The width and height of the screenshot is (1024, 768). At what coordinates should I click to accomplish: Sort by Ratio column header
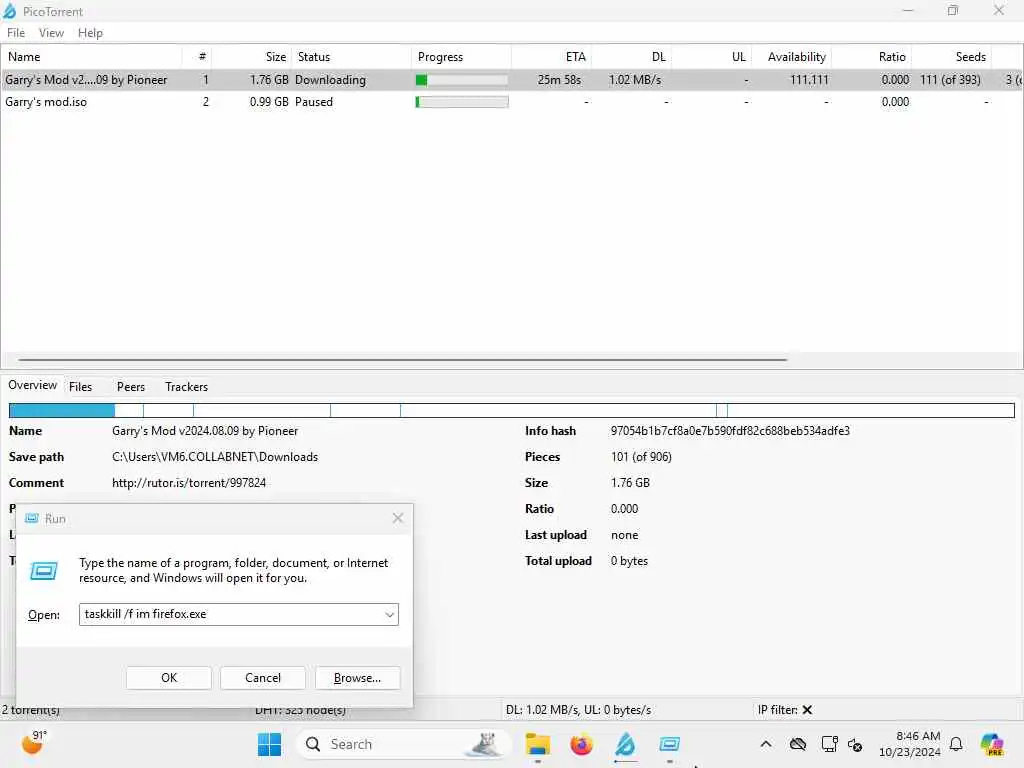[x=871, y=57]
